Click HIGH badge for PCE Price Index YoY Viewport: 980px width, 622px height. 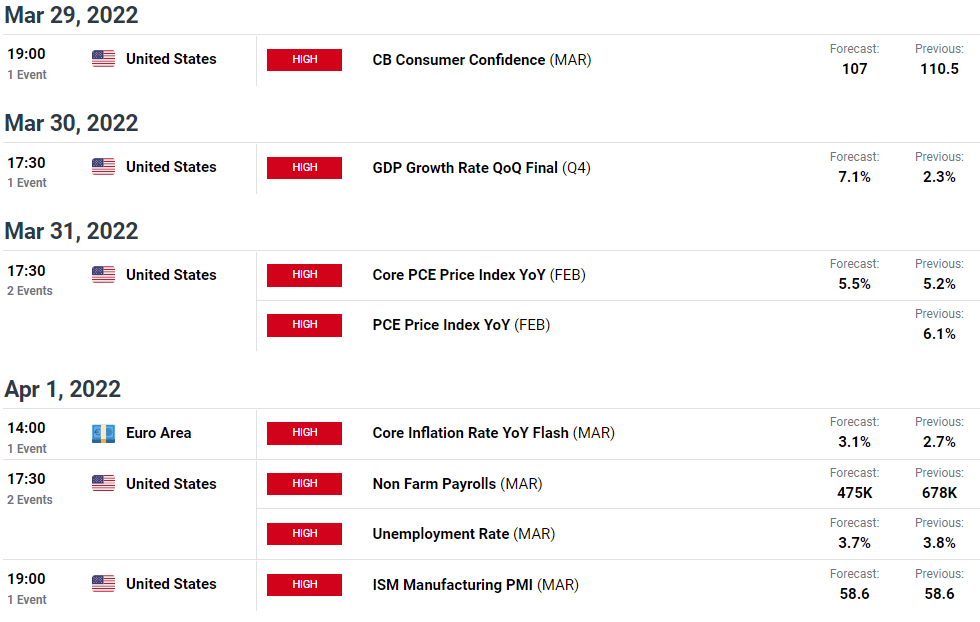coord(304,325)
